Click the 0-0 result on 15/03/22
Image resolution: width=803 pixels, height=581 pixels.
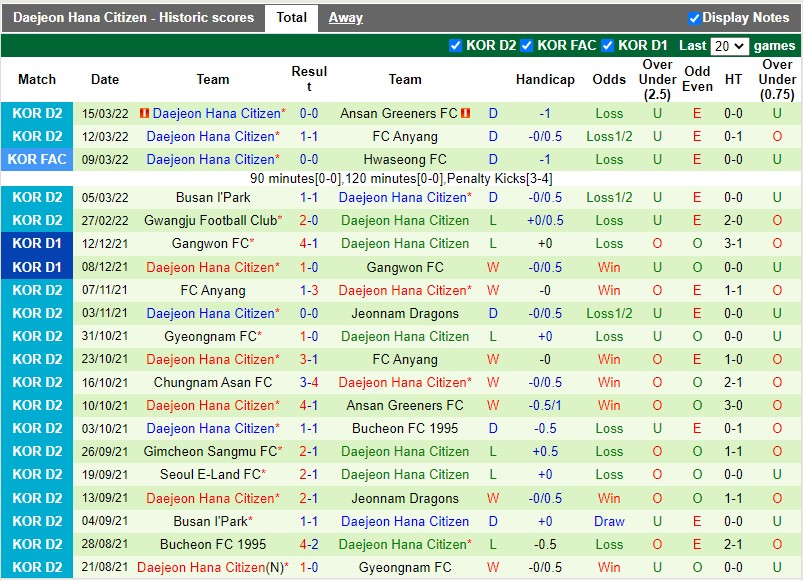309,113
